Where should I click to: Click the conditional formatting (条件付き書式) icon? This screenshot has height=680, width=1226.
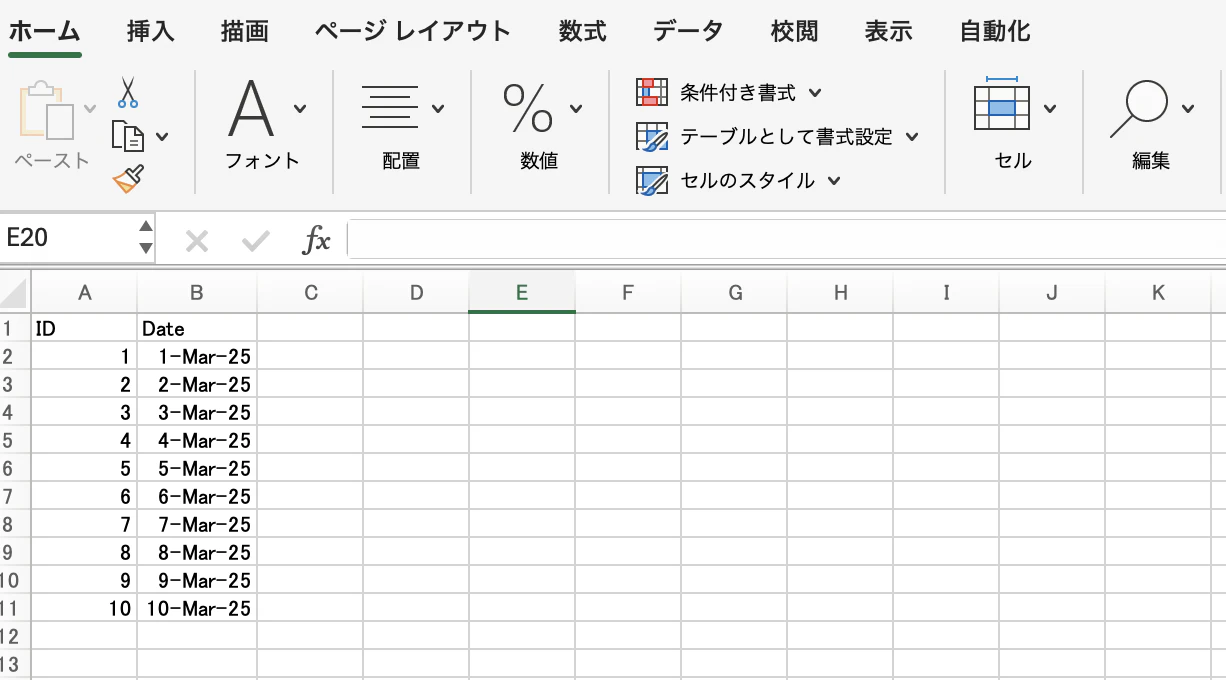[652, 92]
